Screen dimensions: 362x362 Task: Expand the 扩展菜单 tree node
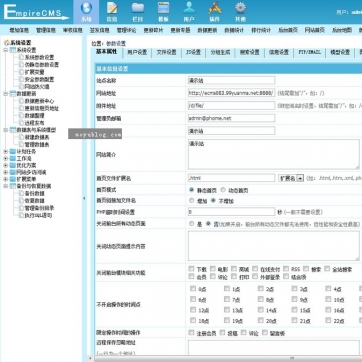(x=6, y=179)
